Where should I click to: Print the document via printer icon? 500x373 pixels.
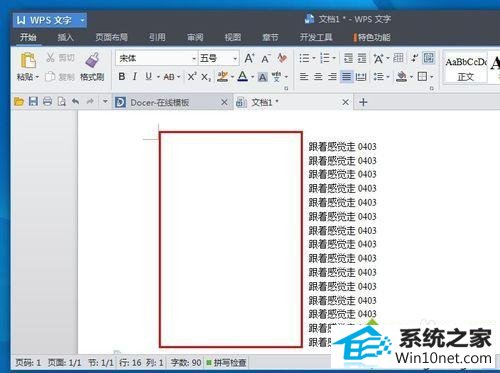pyautogui.click(x=47, y=101)
